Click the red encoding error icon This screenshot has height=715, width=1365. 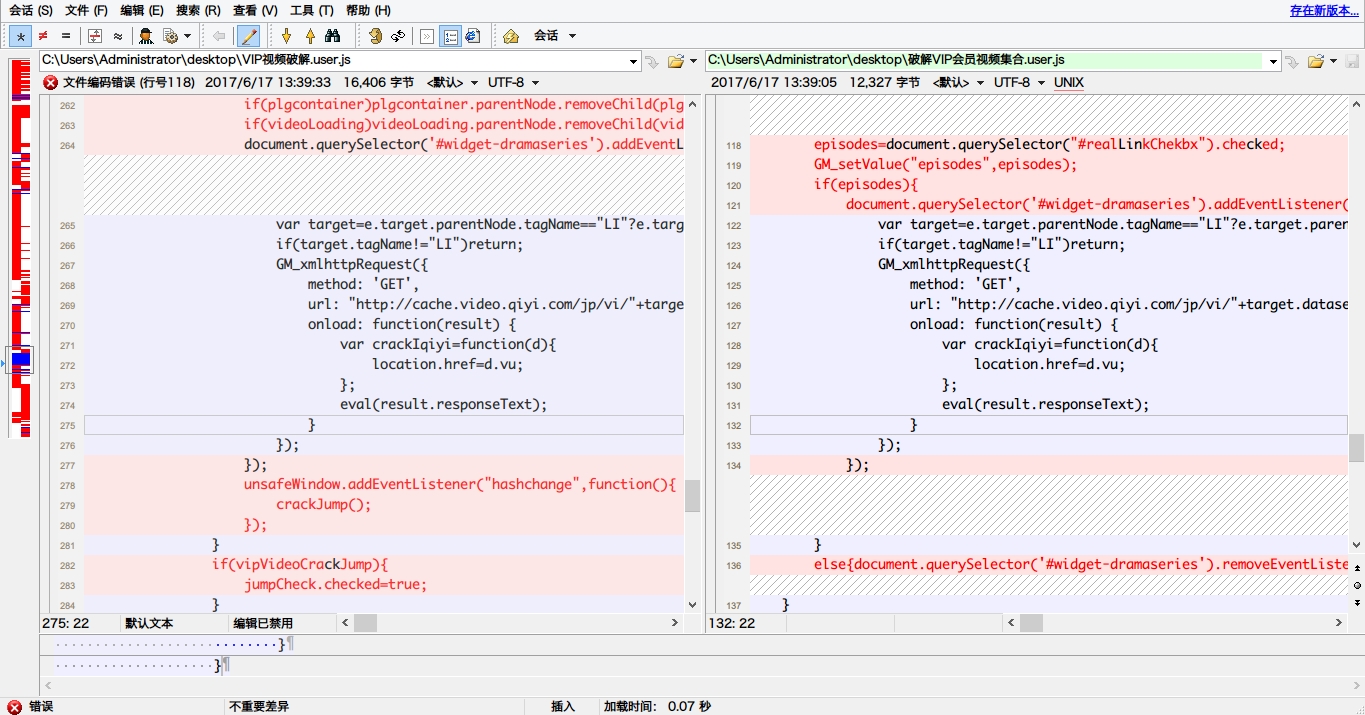tap(50, 82)
